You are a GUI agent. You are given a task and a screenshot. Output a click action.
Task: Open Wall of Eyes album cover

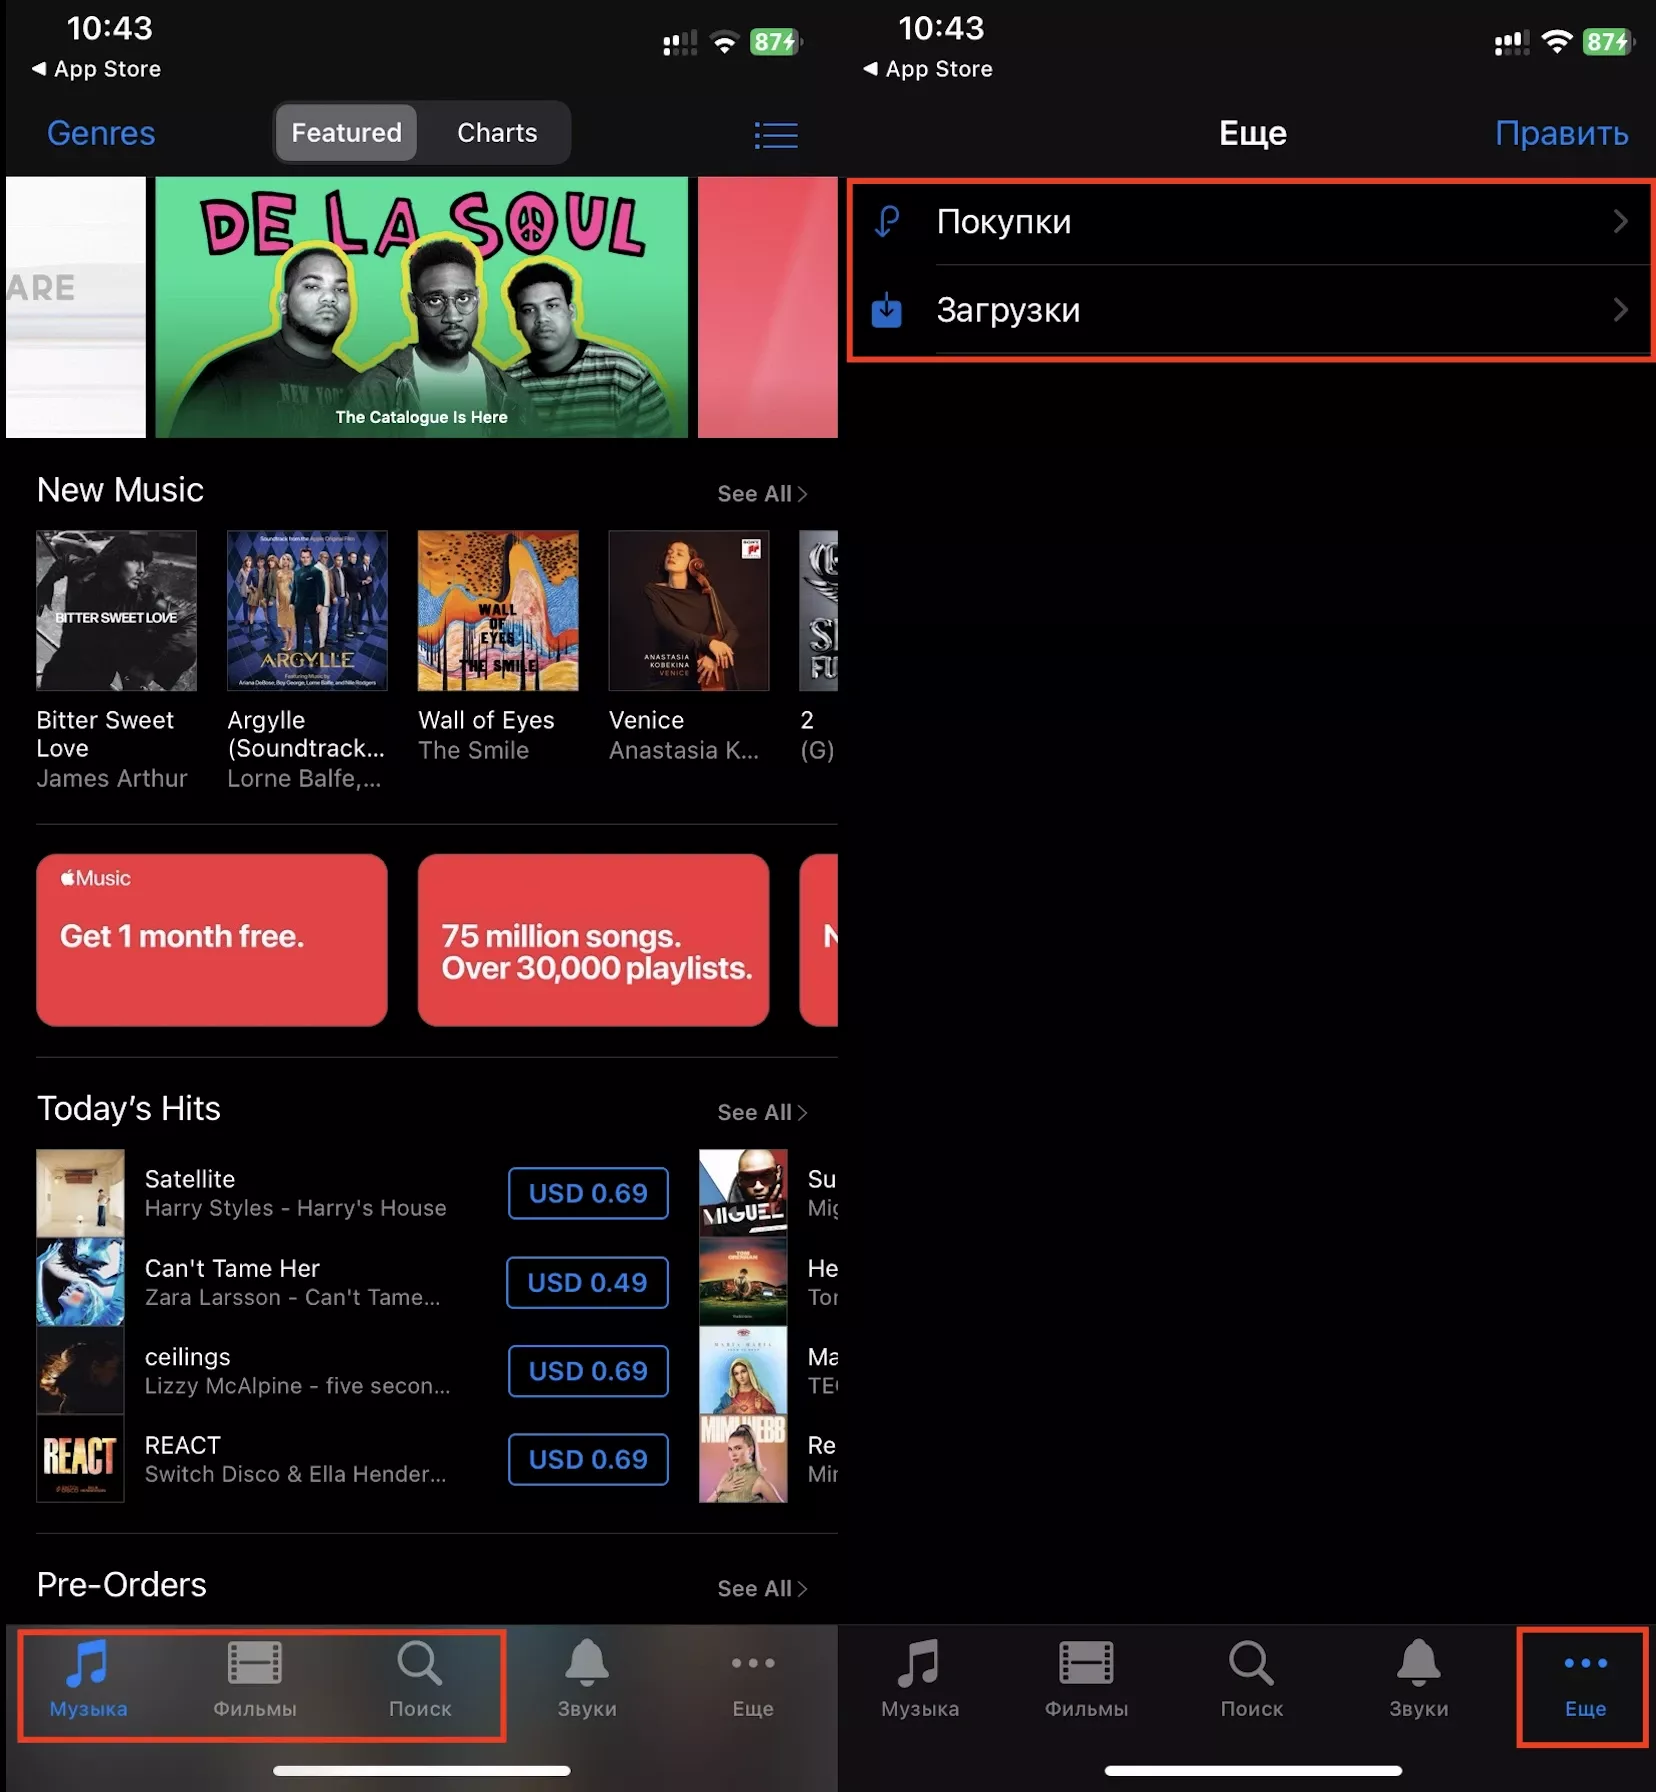coord(498,611)
